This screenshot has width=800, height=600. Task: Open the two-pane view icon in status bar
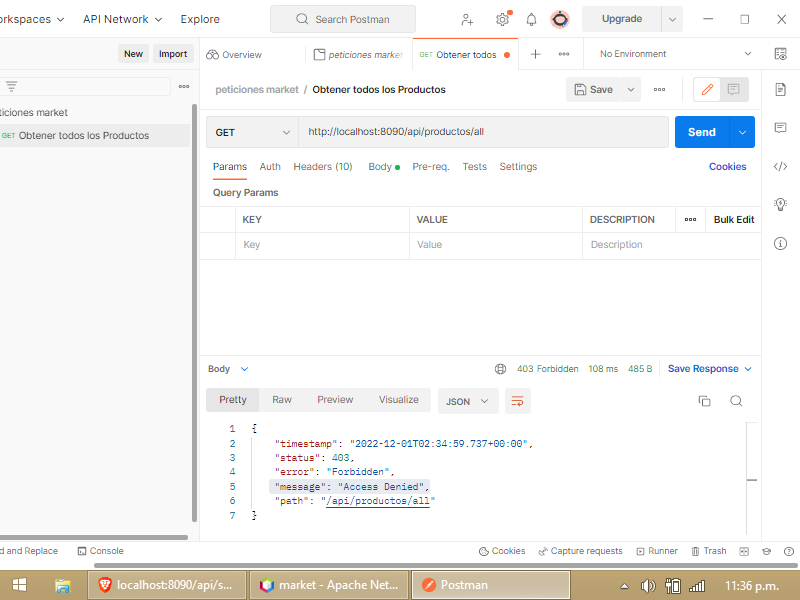pos(744,551)
